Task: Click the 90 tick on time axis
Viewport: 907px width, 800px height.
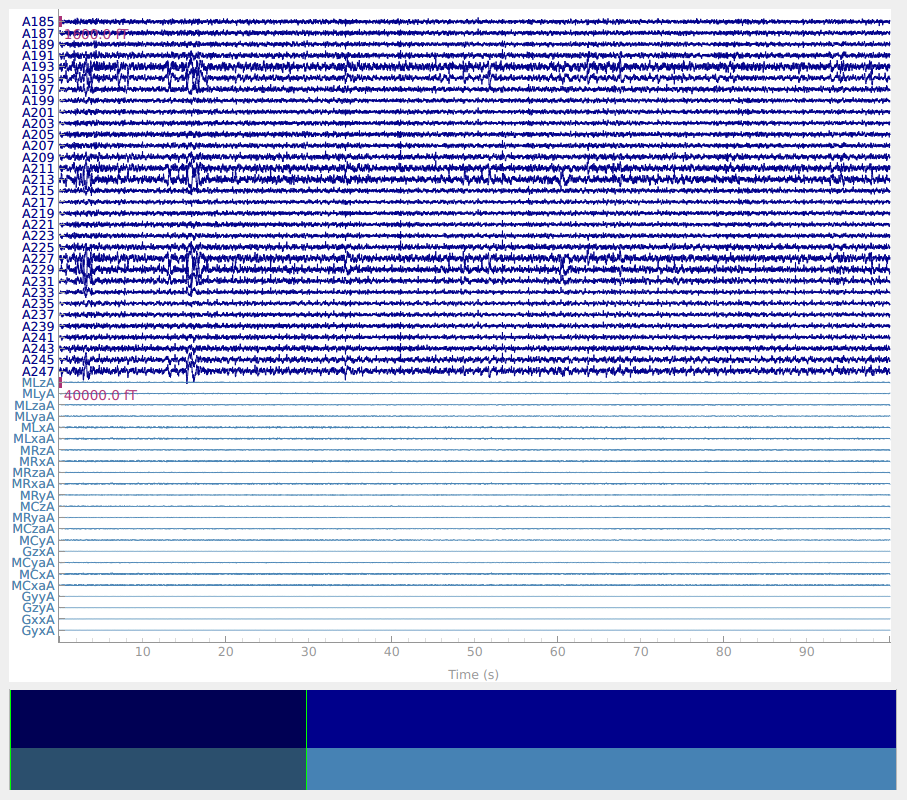Action: (x=807, y=652)
